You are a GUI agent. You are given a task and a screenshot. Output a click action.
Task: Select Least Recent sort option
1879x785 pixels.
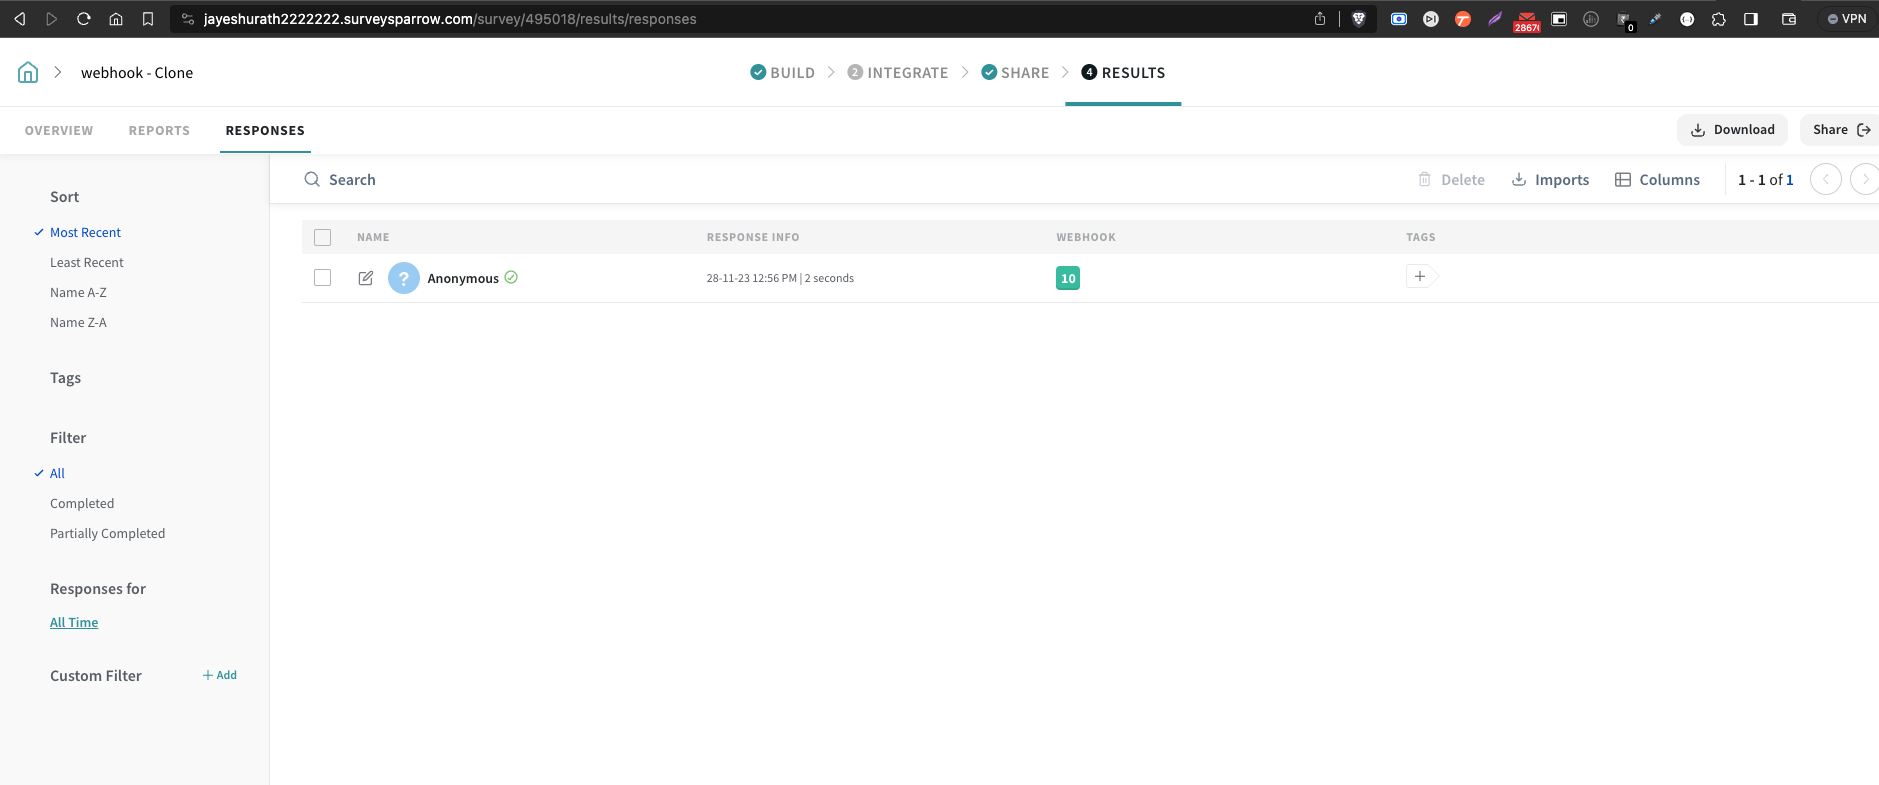(87, 263)
